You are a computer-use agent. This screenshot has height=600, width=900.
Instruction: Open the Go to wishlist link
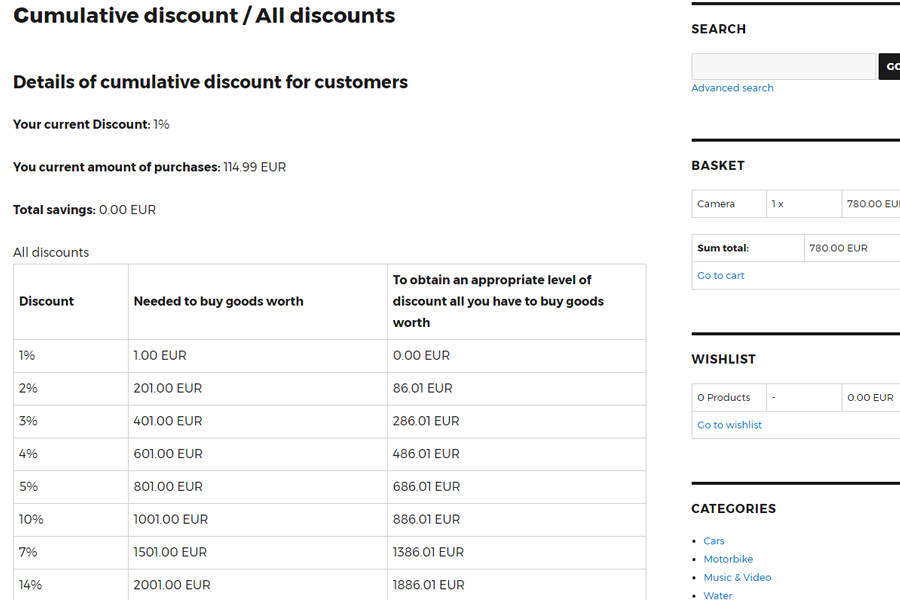tap(729, 425)
